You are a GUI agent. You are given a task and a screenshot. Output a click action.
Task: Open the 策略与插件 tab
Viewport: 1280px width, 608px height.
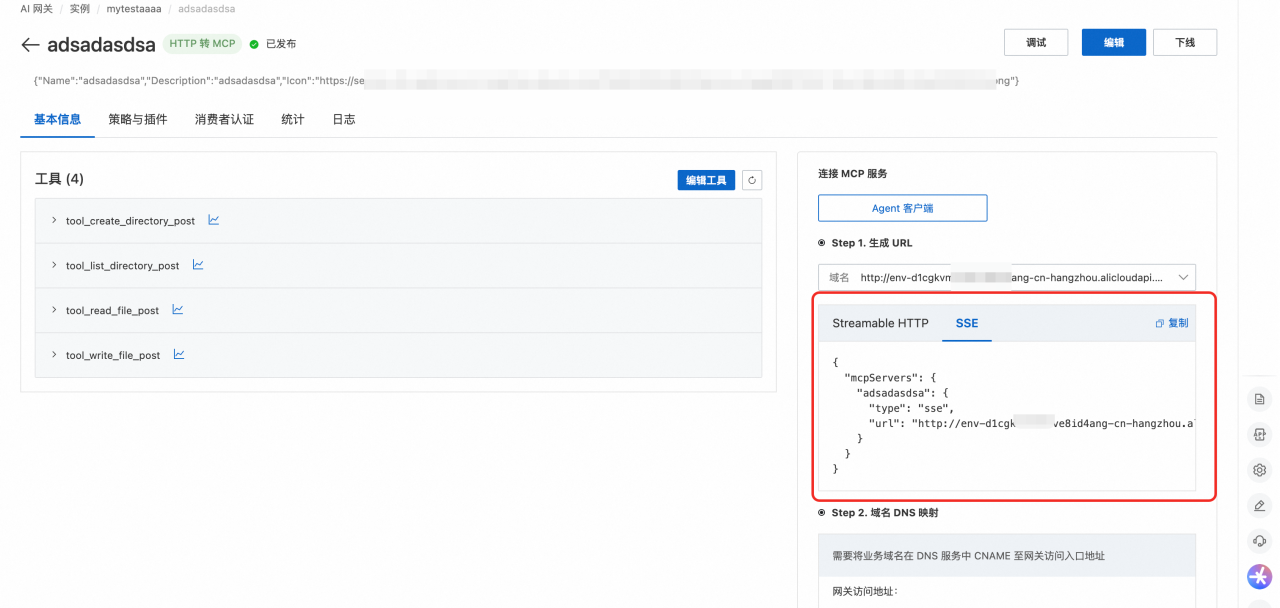[x=138, y=119]
